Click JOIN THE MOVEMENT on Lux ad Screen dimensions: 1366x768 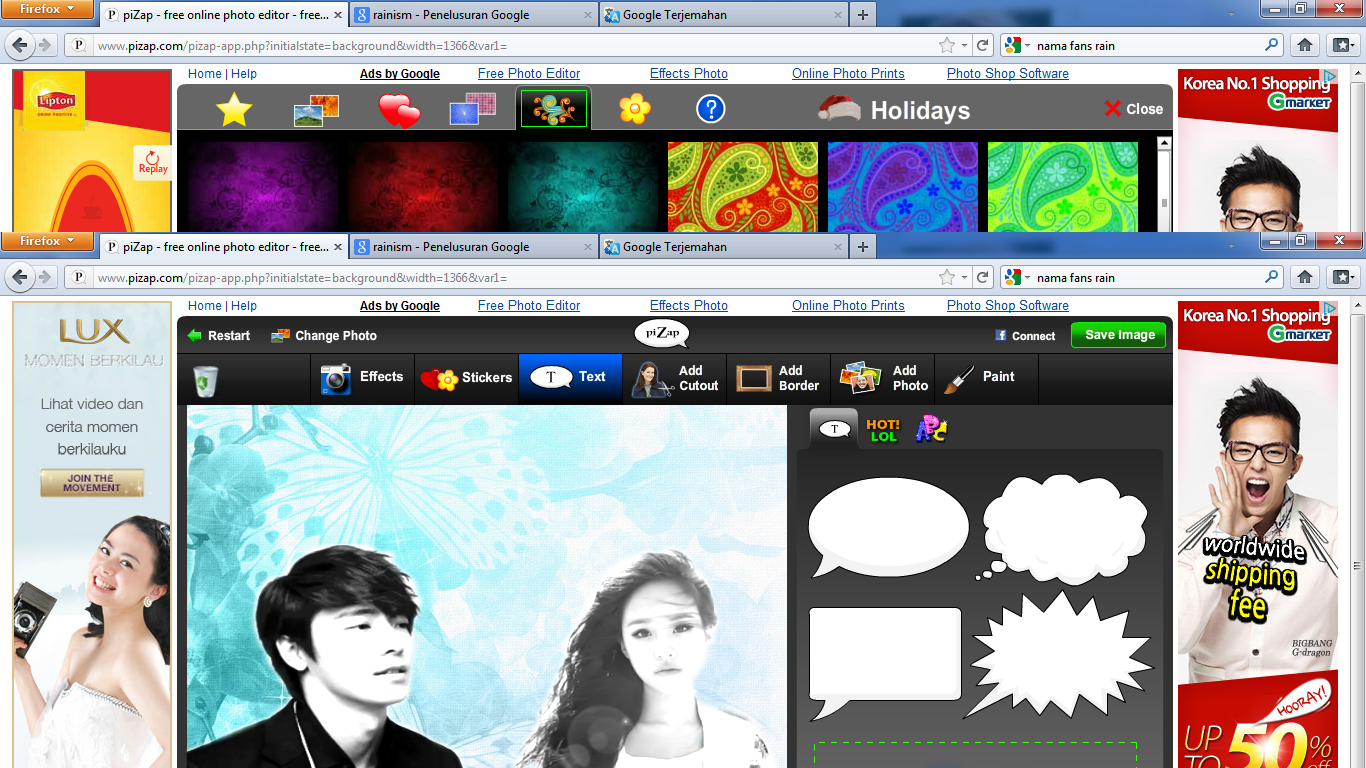point(92,483)
